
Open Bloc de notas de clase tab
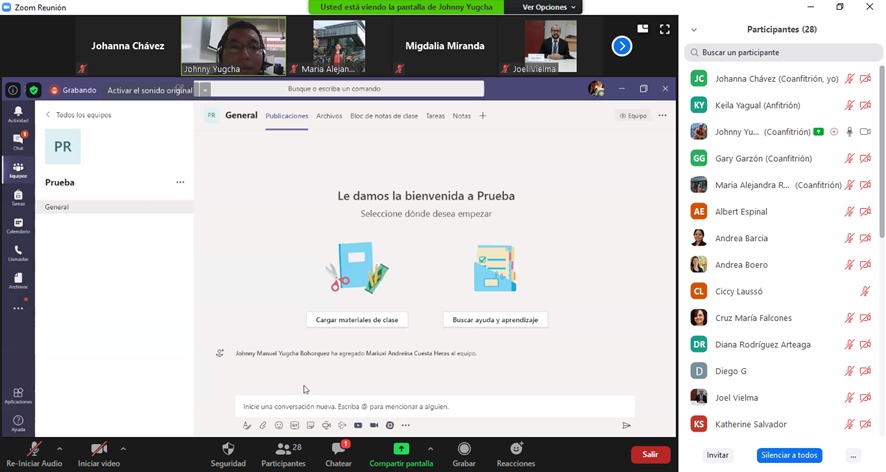tap(384, 116)
